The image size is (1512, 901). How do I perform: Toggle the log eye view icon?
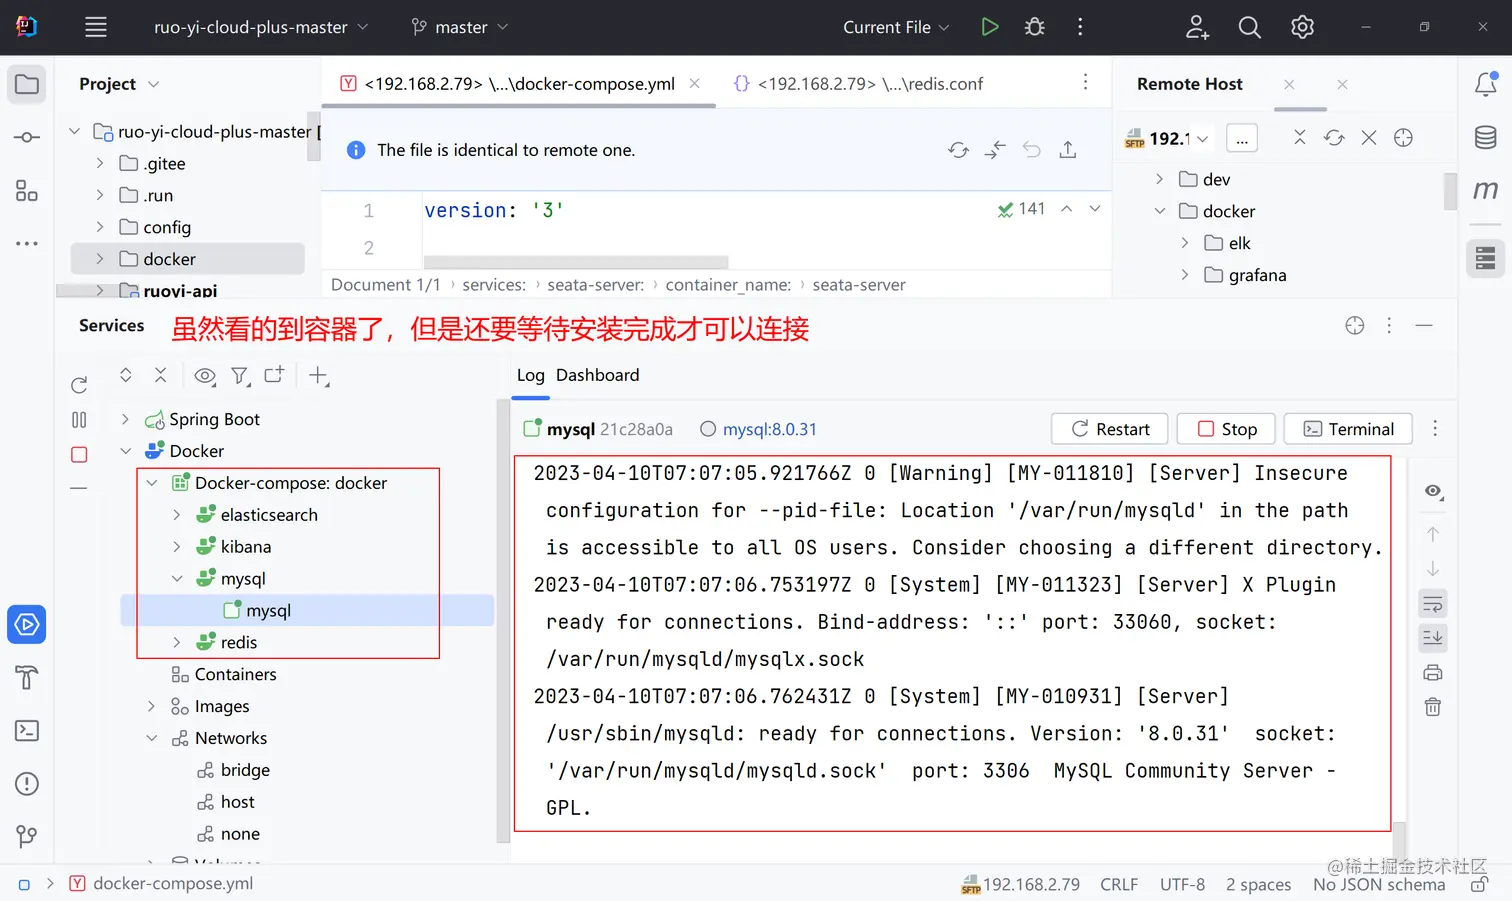(1433, 491)
